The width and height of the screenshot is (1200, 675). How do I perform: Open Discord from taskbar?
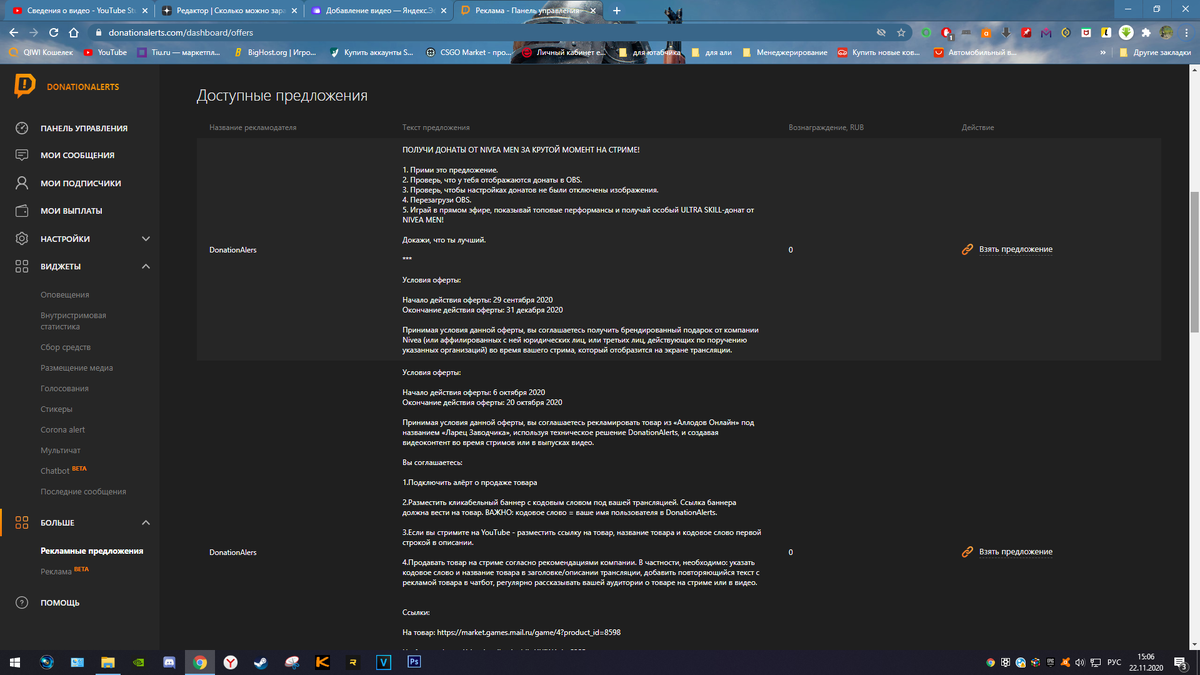click(169, 662)
